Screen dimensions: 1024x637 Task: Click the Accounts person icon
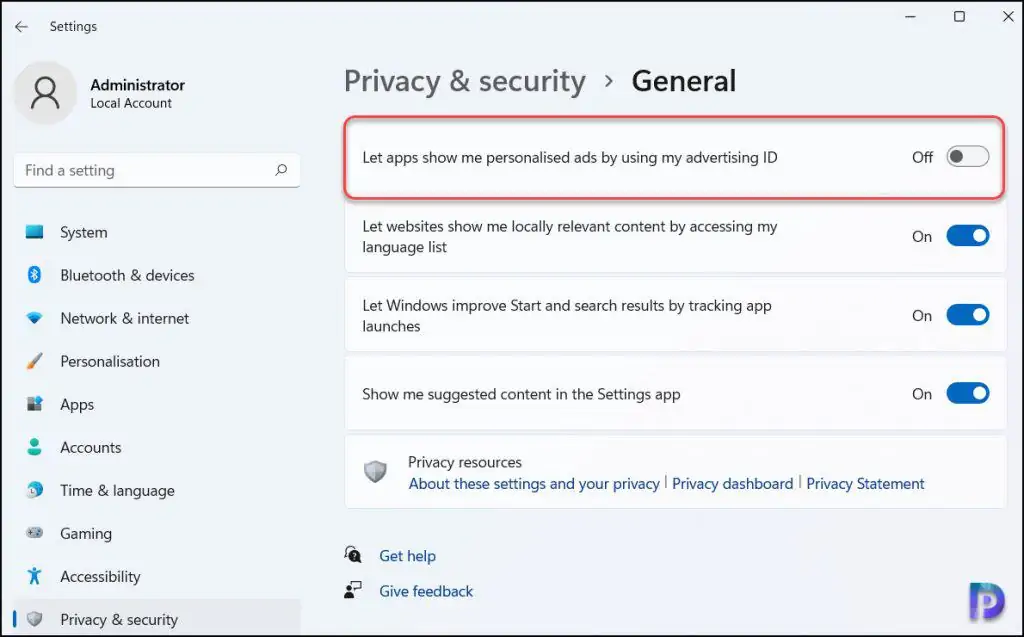35,447
